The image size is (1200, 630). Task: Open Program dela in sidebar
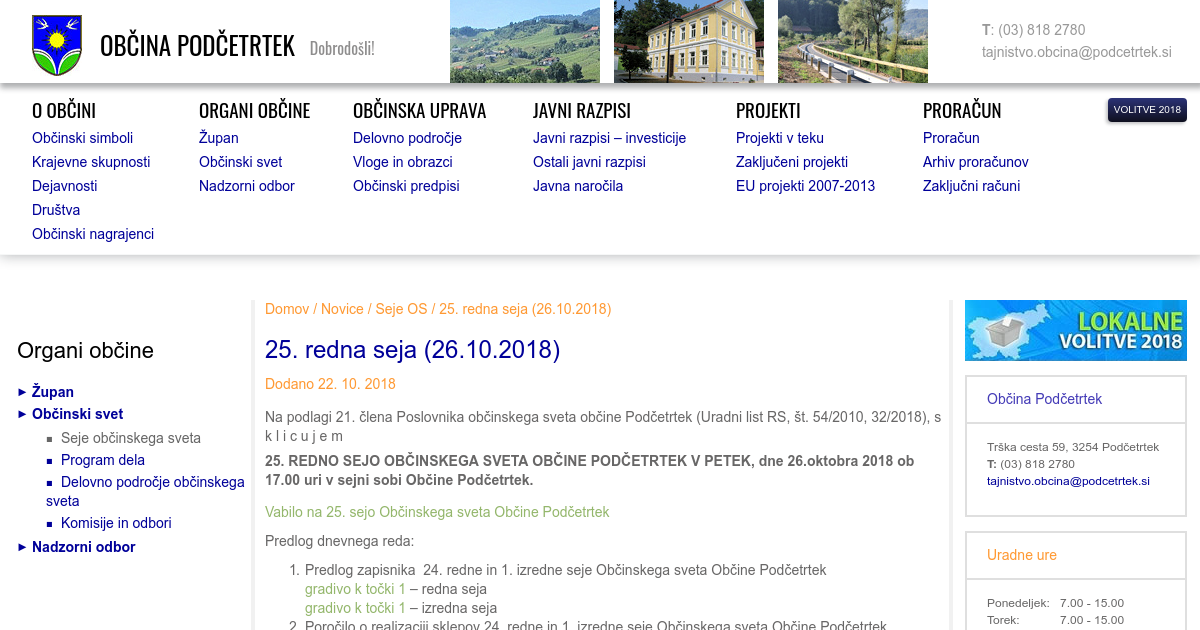102,460
